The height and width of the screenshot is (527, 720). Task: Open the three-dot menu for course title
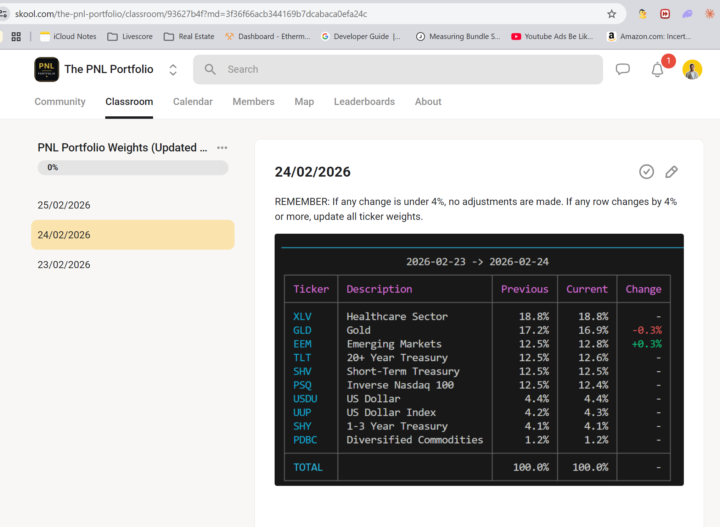[x=222, y=148]
